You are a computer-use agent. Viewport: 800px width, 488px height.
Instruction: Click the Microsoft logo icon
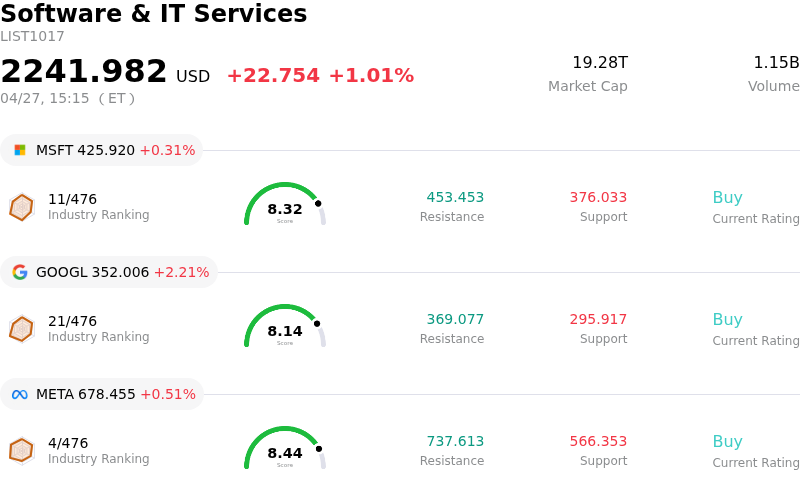click(20, 150)
